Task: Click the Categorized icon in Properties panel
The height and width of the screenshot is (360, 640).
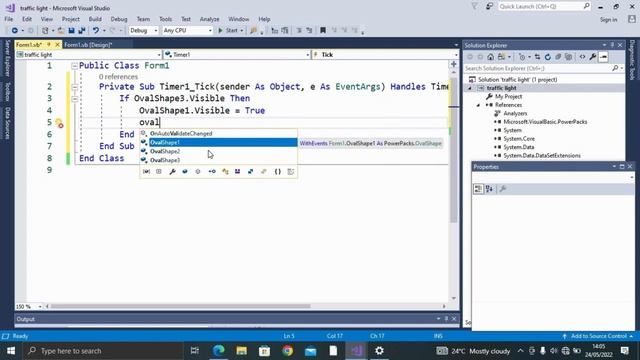Action: [478, 189]
